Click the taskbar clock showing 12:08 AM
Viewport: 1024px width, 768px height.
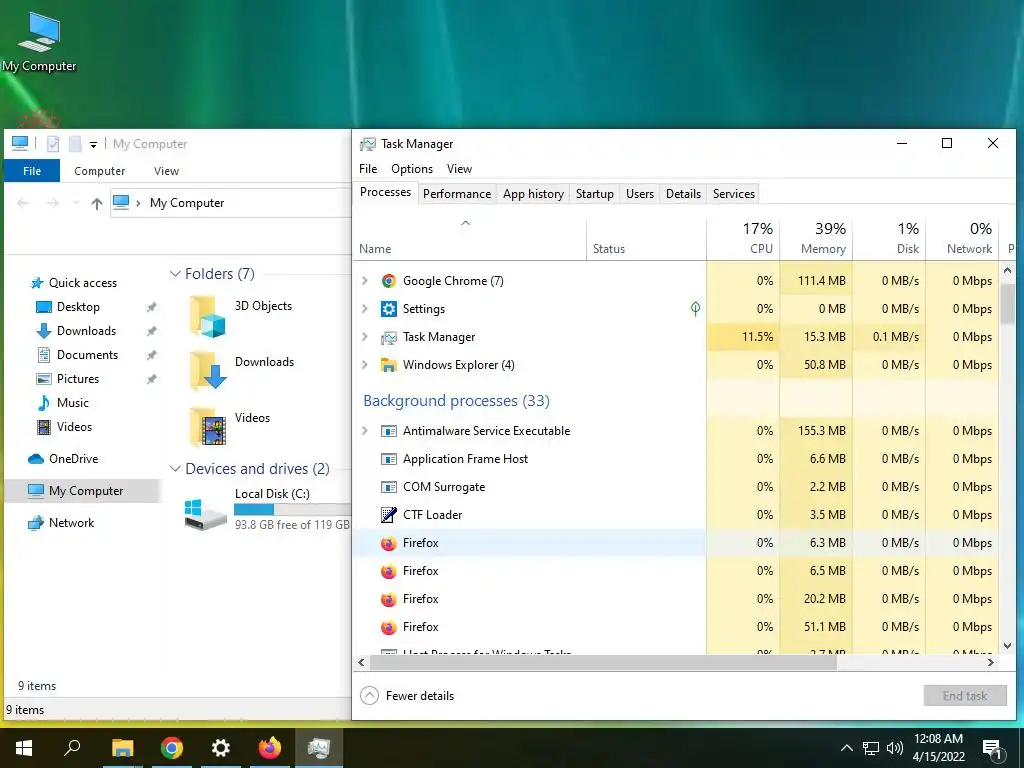(x=938, y=748)
